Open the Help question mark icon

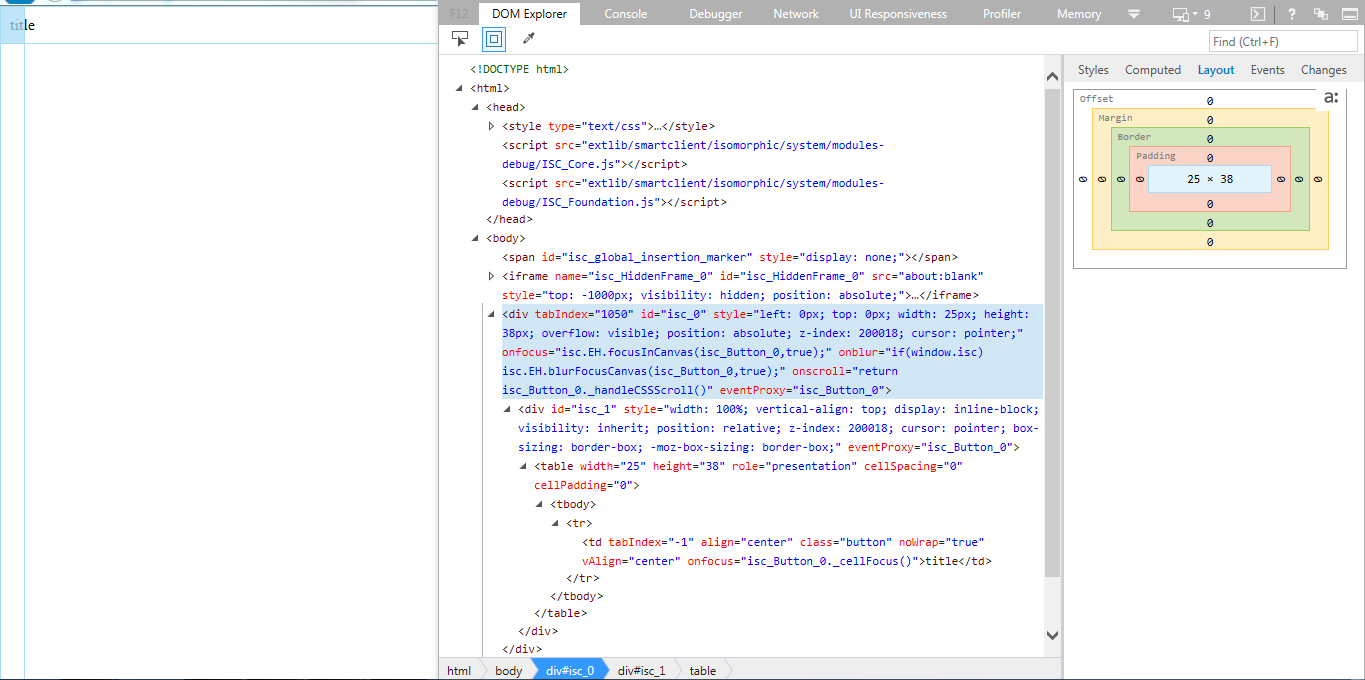click(x=1292, y=14)
